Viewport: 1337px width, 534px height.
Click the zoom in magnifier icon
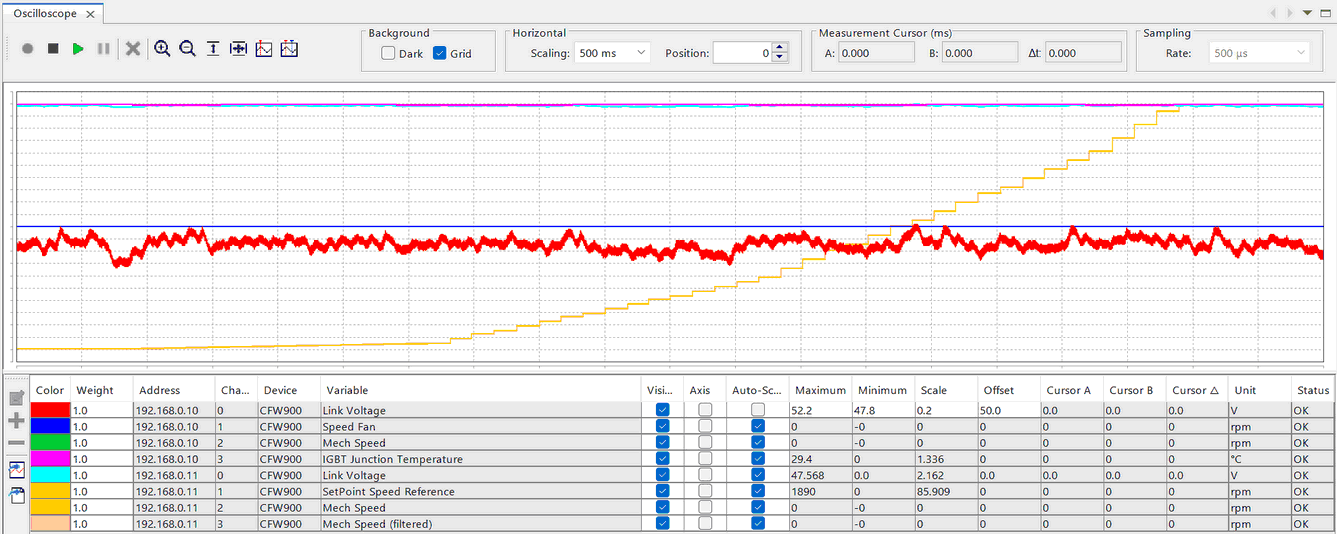[x=162, y=49]
